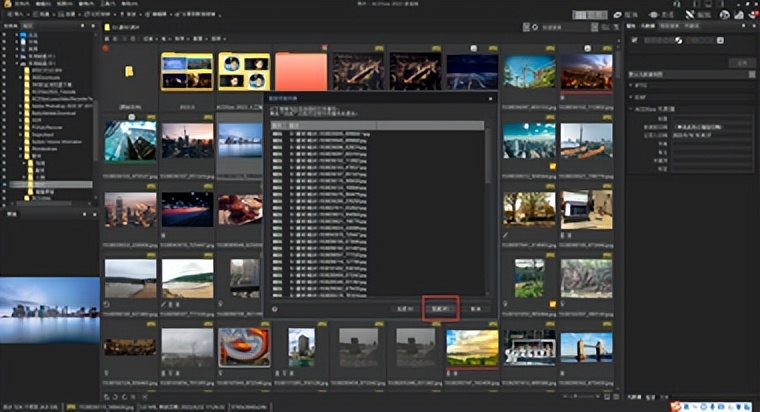
Task: Select the yellow sunset sky field thumbnail
Action: pos(472,348)
